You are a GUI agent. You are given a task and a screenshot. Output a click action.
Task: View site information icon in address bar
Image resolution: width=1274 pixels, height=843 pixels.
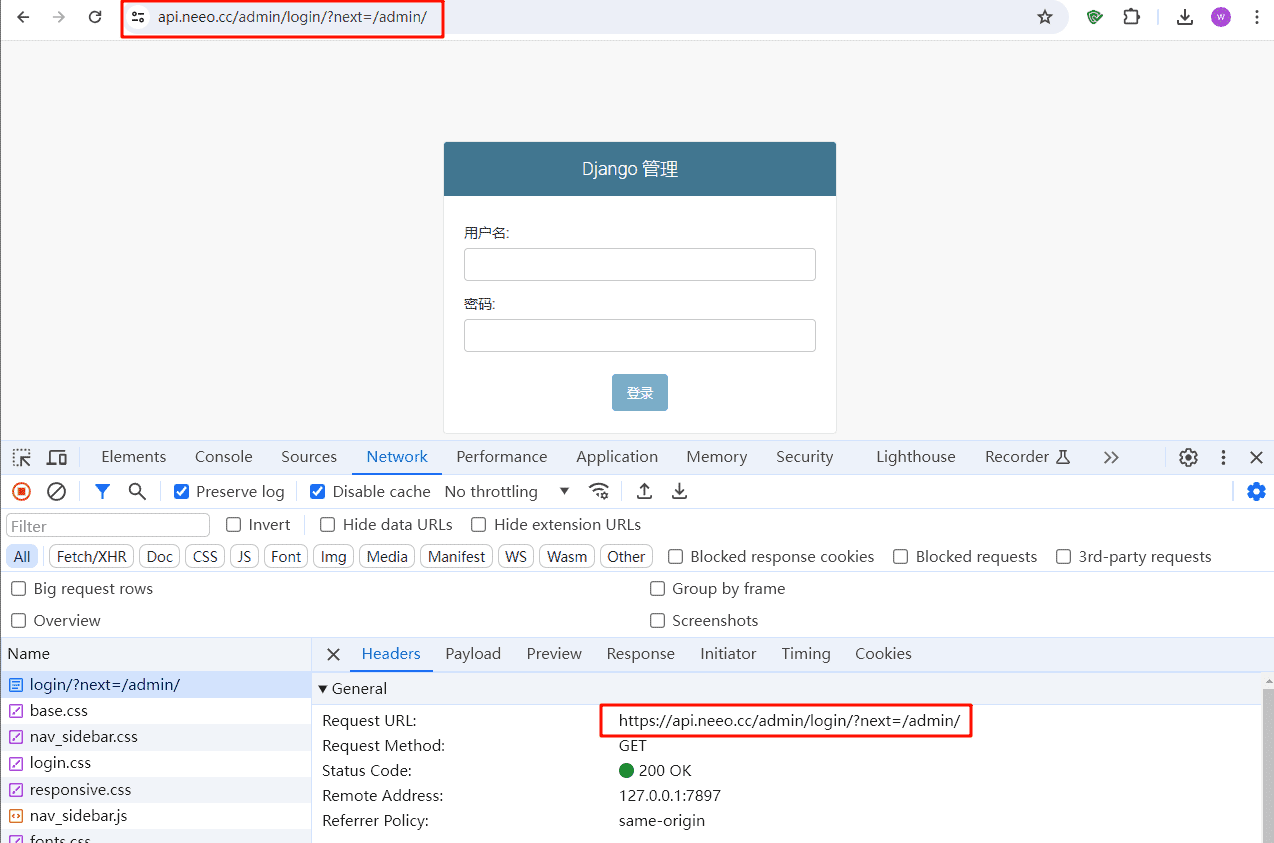click(138, 17)
